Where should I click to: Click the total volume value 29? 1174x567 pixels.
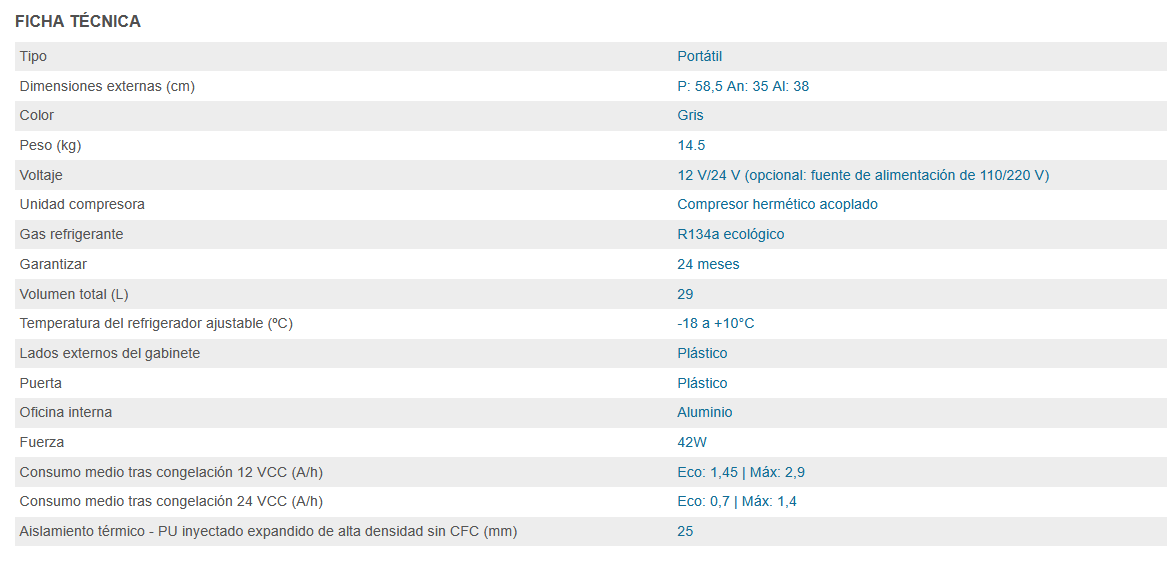(685, 294)
